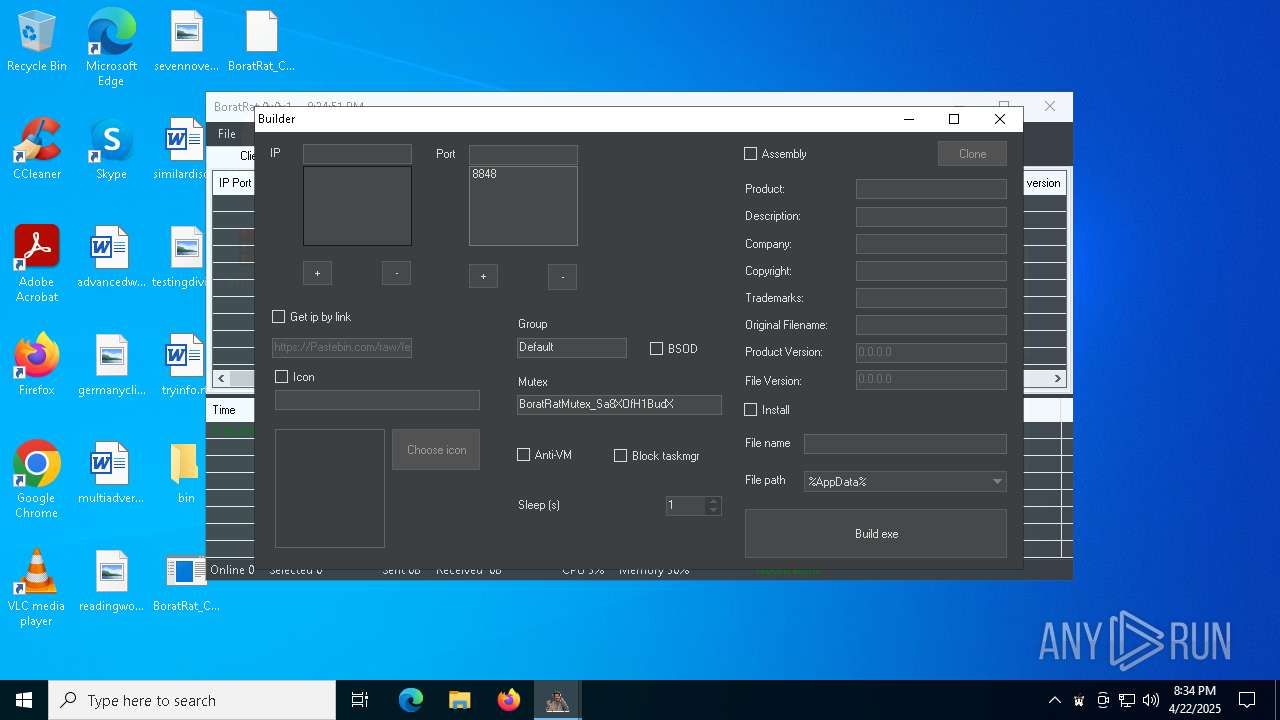Open VLC media player shortcut
This screenshot has width=1280, height=720.
coord(37,588)
